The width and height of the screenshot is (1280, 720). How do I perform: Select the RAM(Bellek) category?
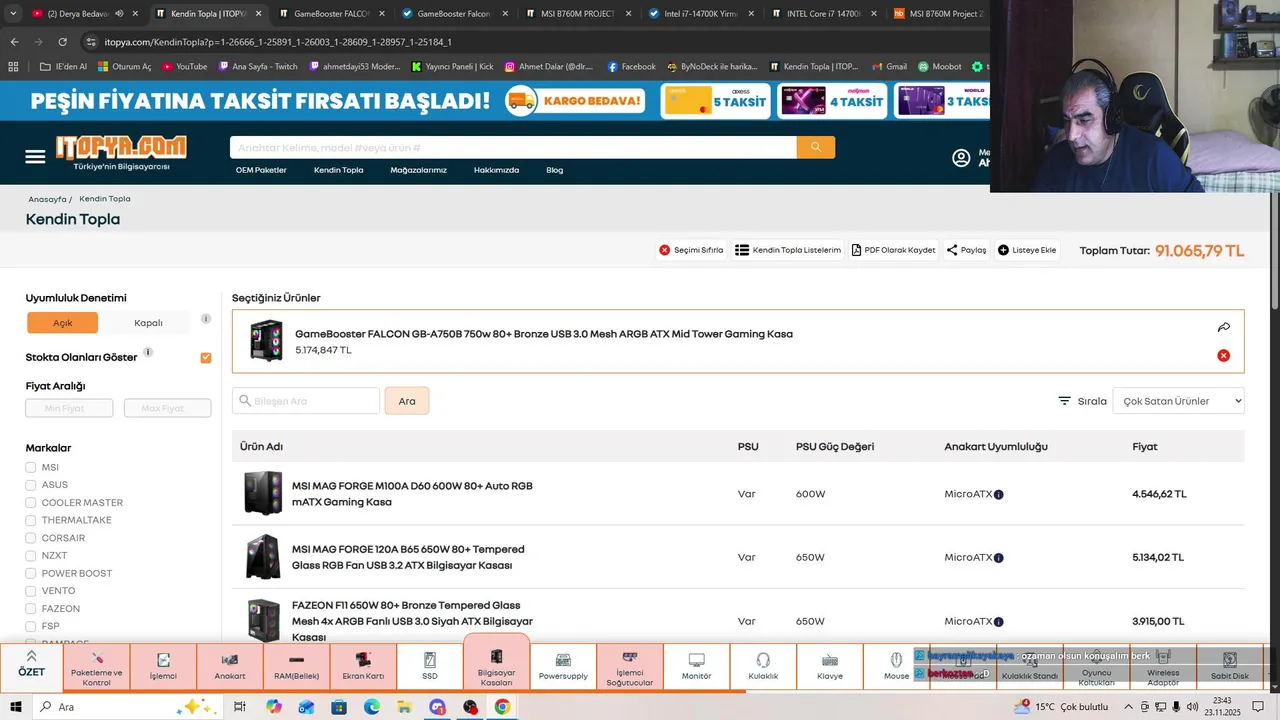[296, 668]
